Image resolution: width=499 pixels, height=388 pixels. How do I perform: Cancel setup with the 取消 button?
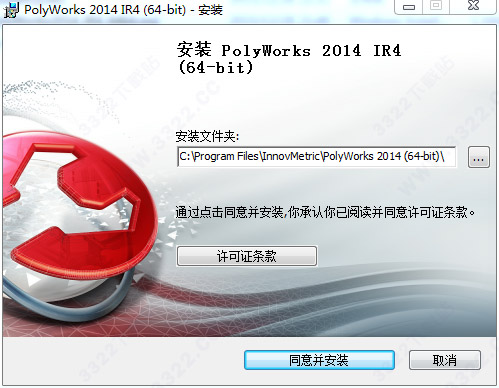click(x=445, y=360)
